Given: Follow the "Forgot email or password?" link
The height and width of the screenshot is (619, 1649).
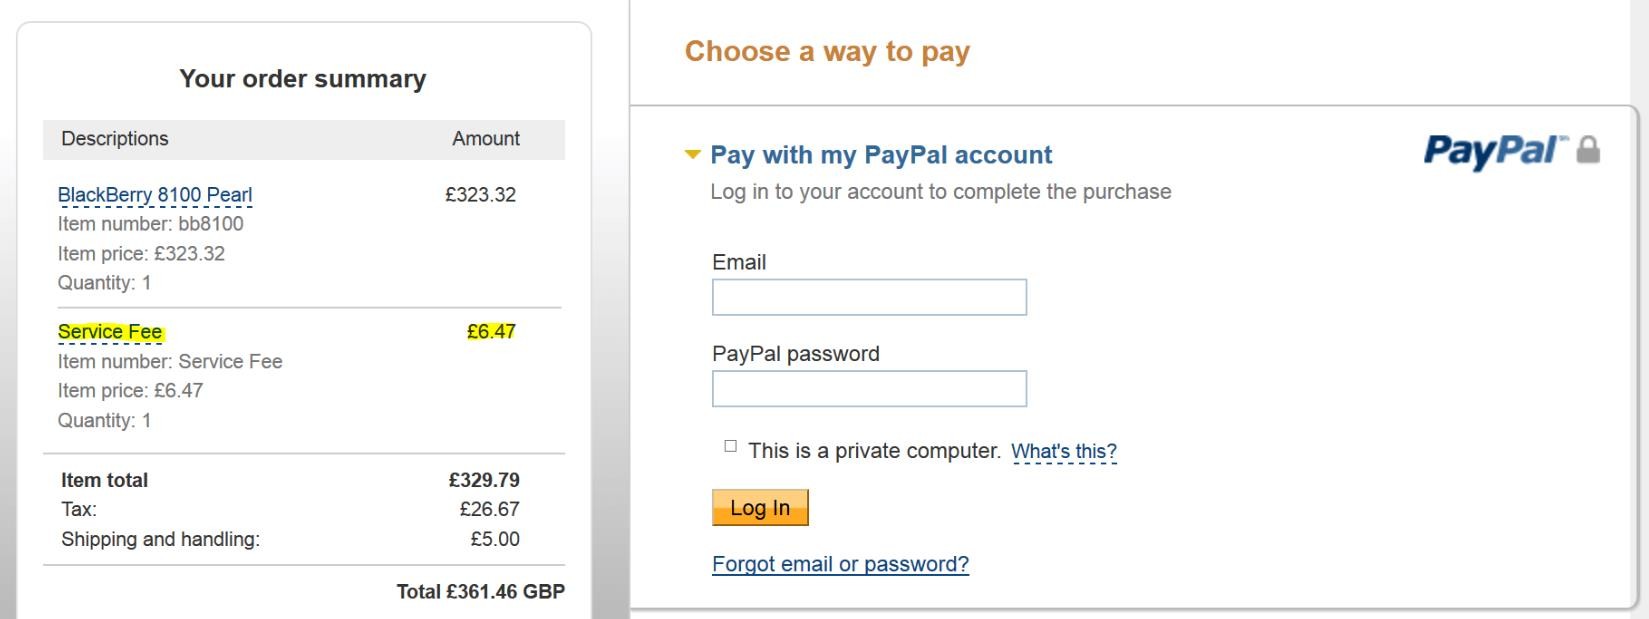Looking at the screenshot, I should click(x=840, y=564).
